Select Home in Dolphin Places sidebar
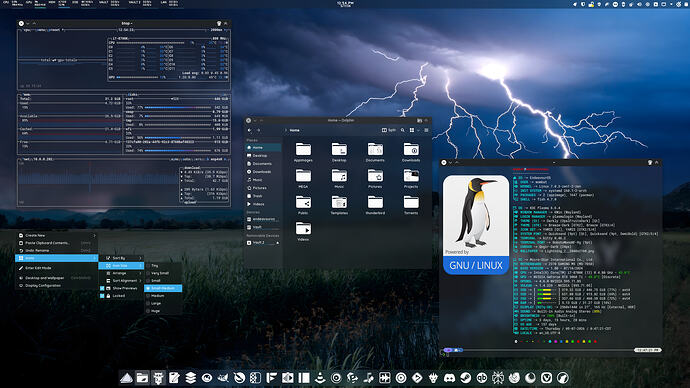Image resolution: width=690 pixels, height=388 pixels. [x=263, y=147]
